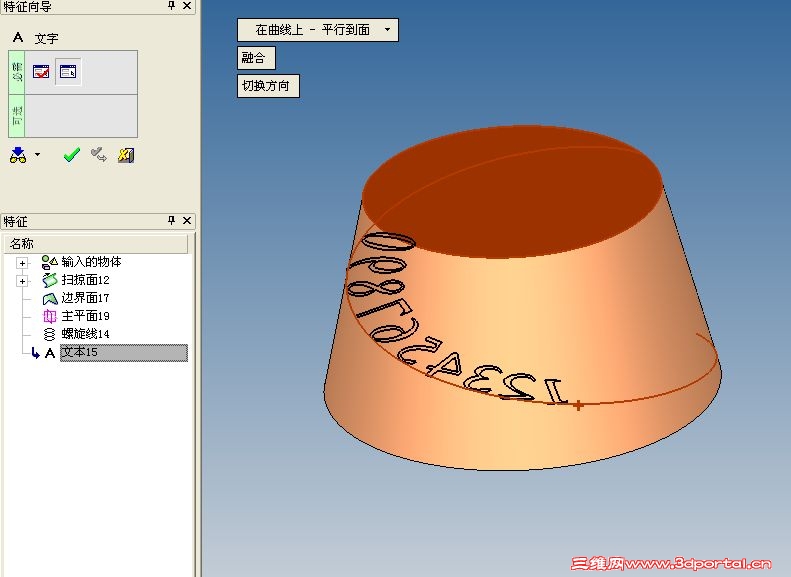Click the green required-inputs side tab

coord(17,72)
